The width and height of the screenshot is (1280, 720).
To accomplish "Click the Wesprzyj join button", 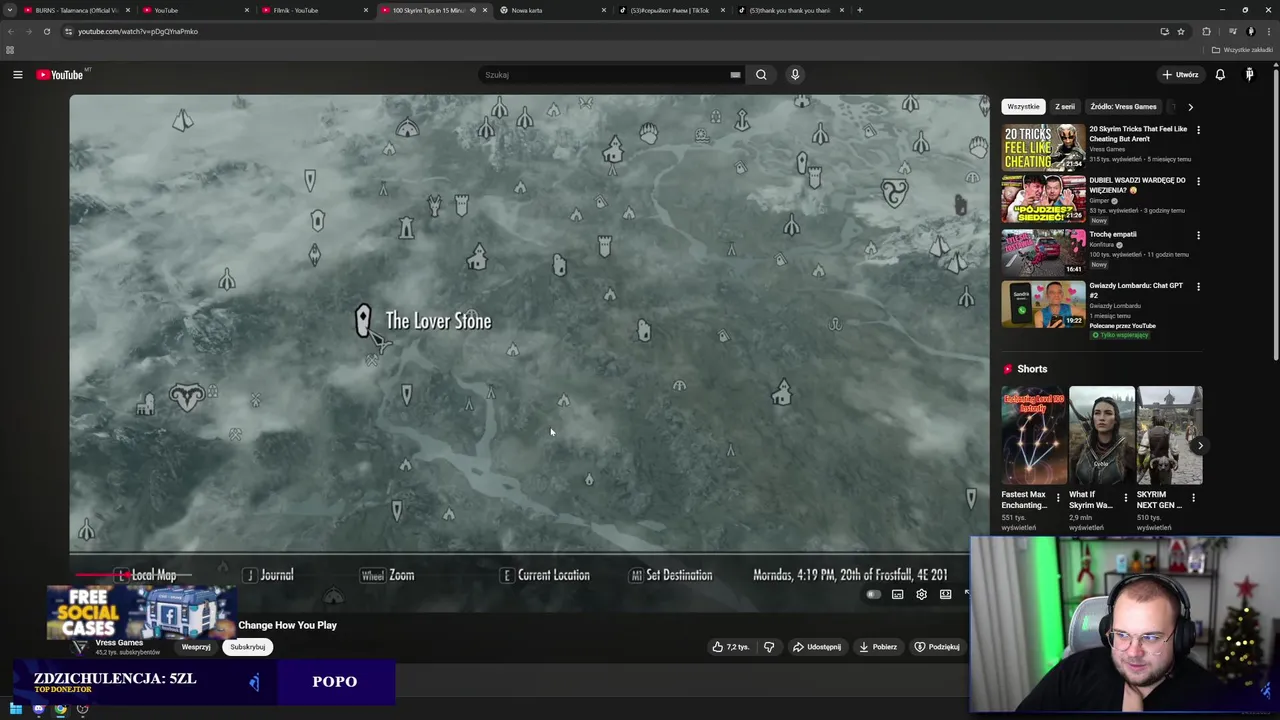I will click(196, 647).
